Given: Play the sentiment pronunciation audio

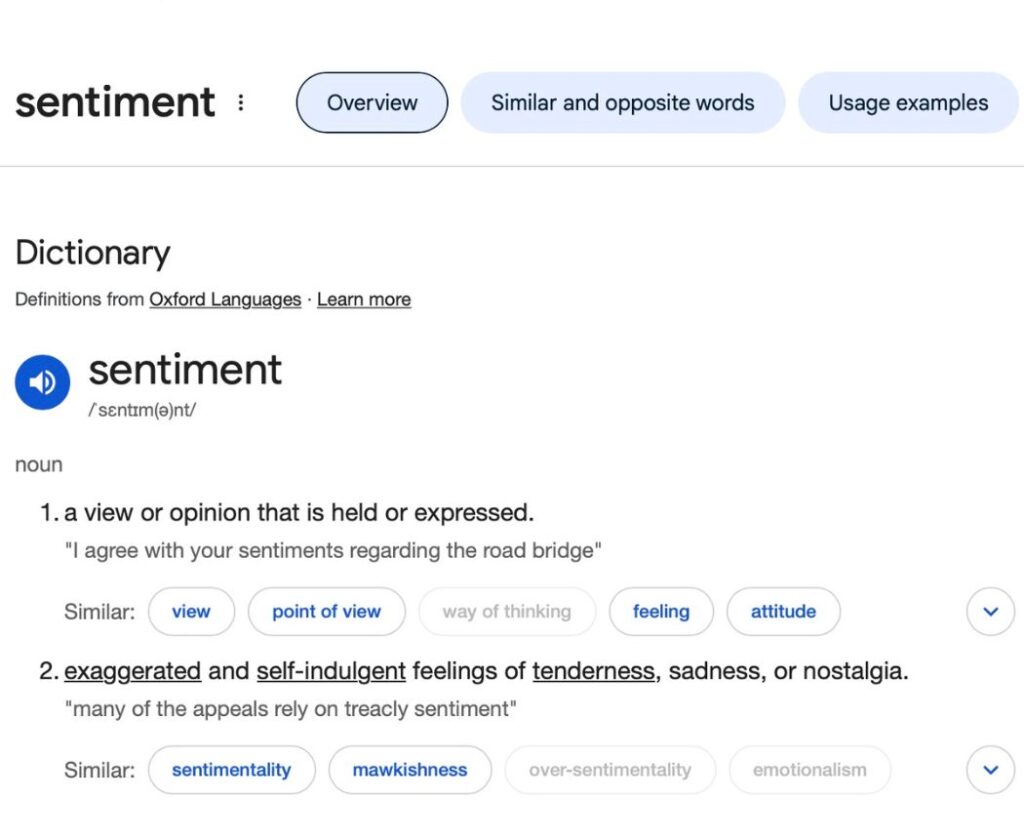Looking at the screenshot, I should tap(42, 382).
